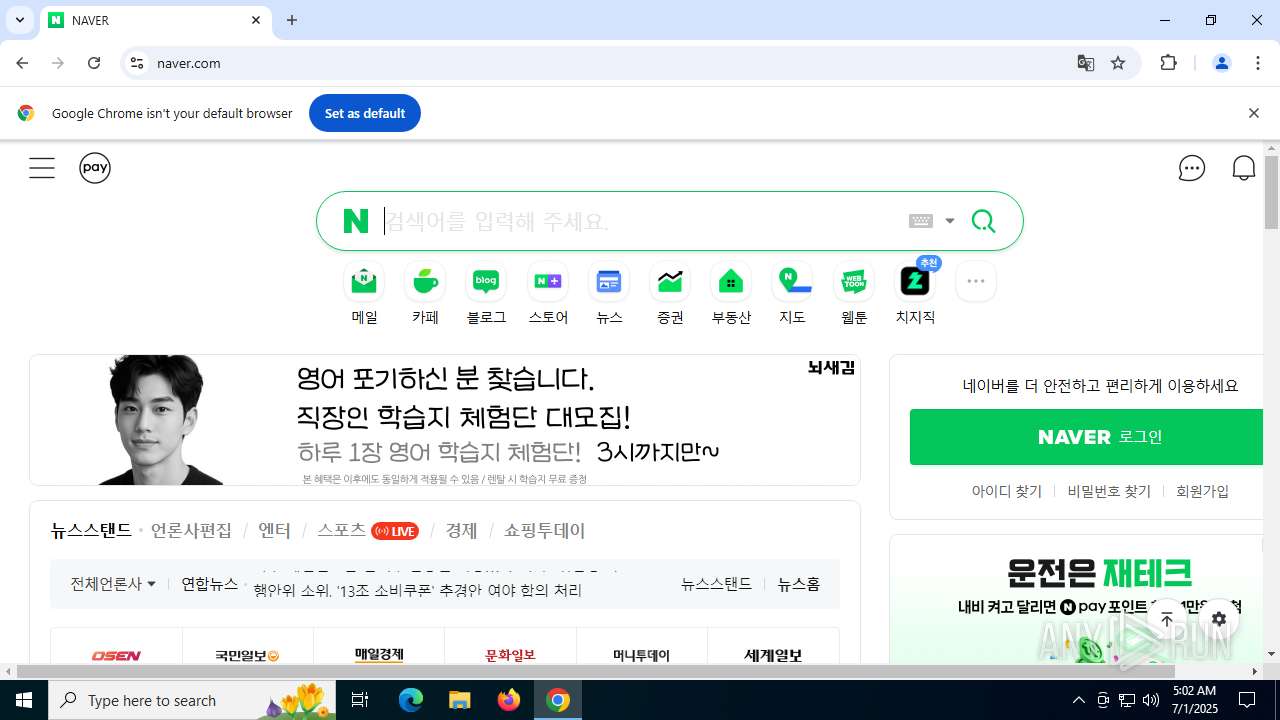Click the vertical page scrollbar thumb

(1271, 192)
